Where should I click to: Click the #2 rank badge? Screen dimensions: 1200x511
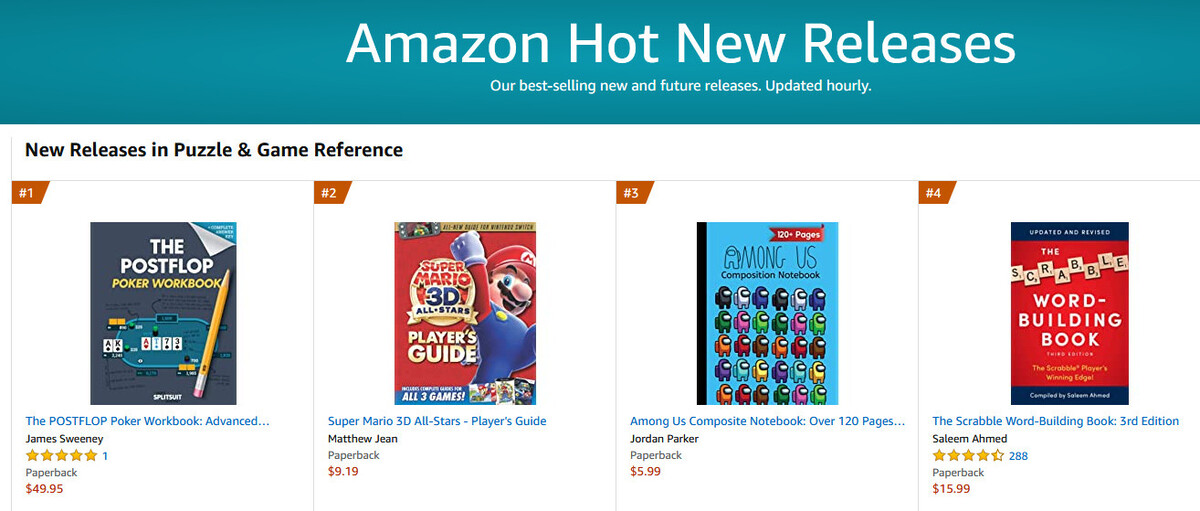pos(329,193)
